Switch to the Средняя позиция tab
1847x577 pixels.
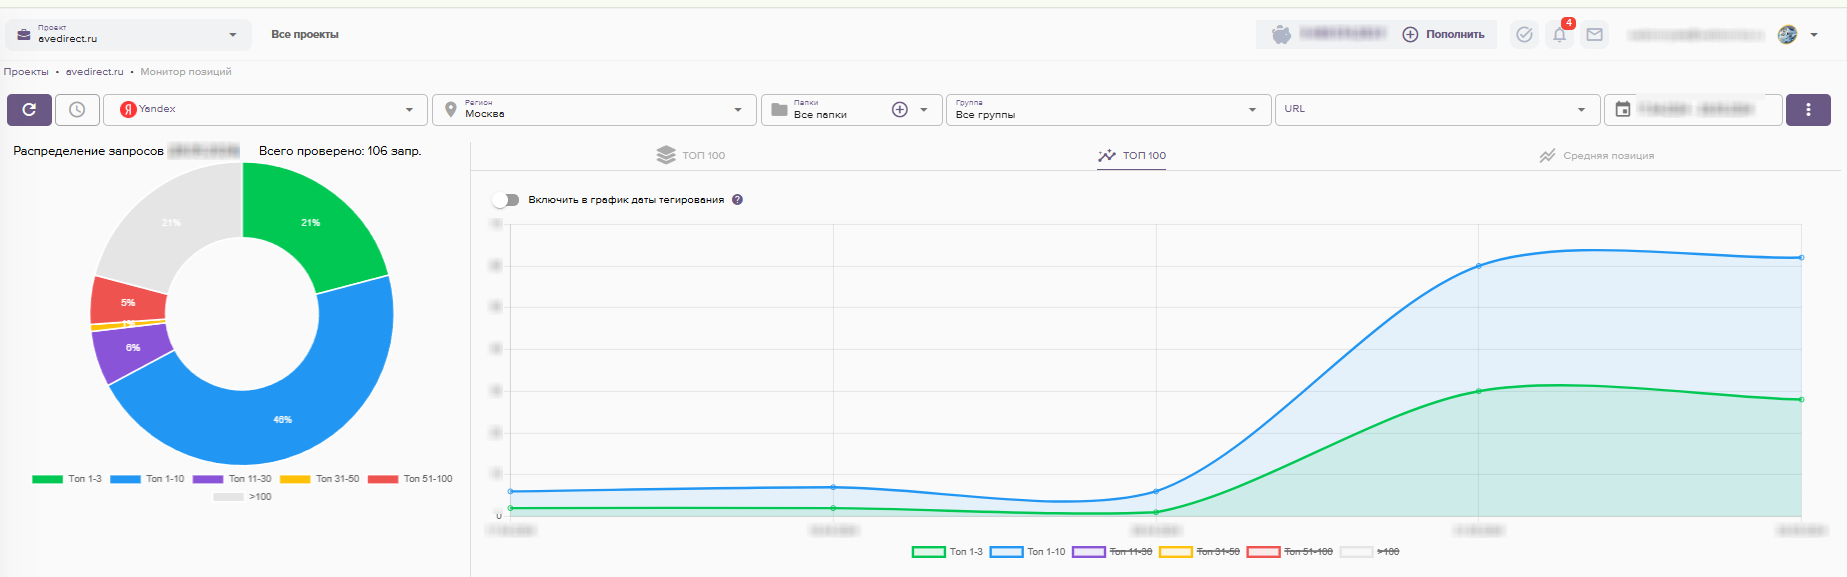1596,156
